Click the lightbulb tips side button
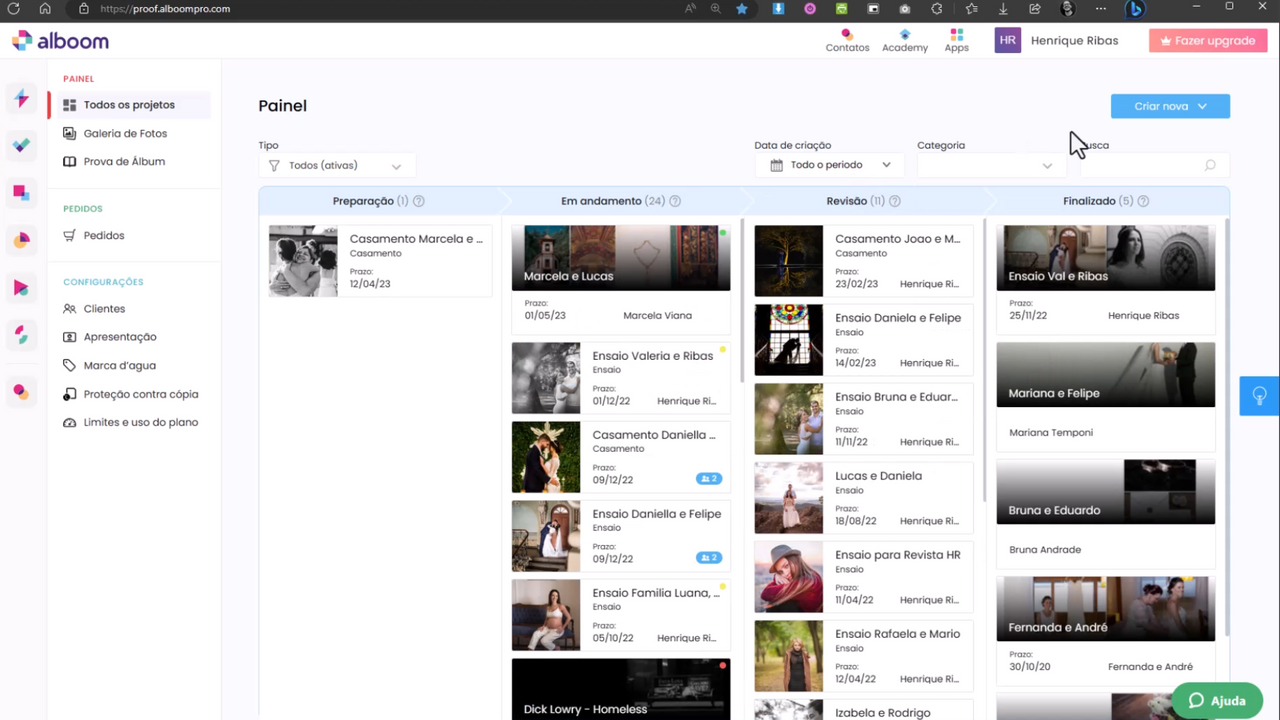The image size is (1280, 720). (1259, 396)
